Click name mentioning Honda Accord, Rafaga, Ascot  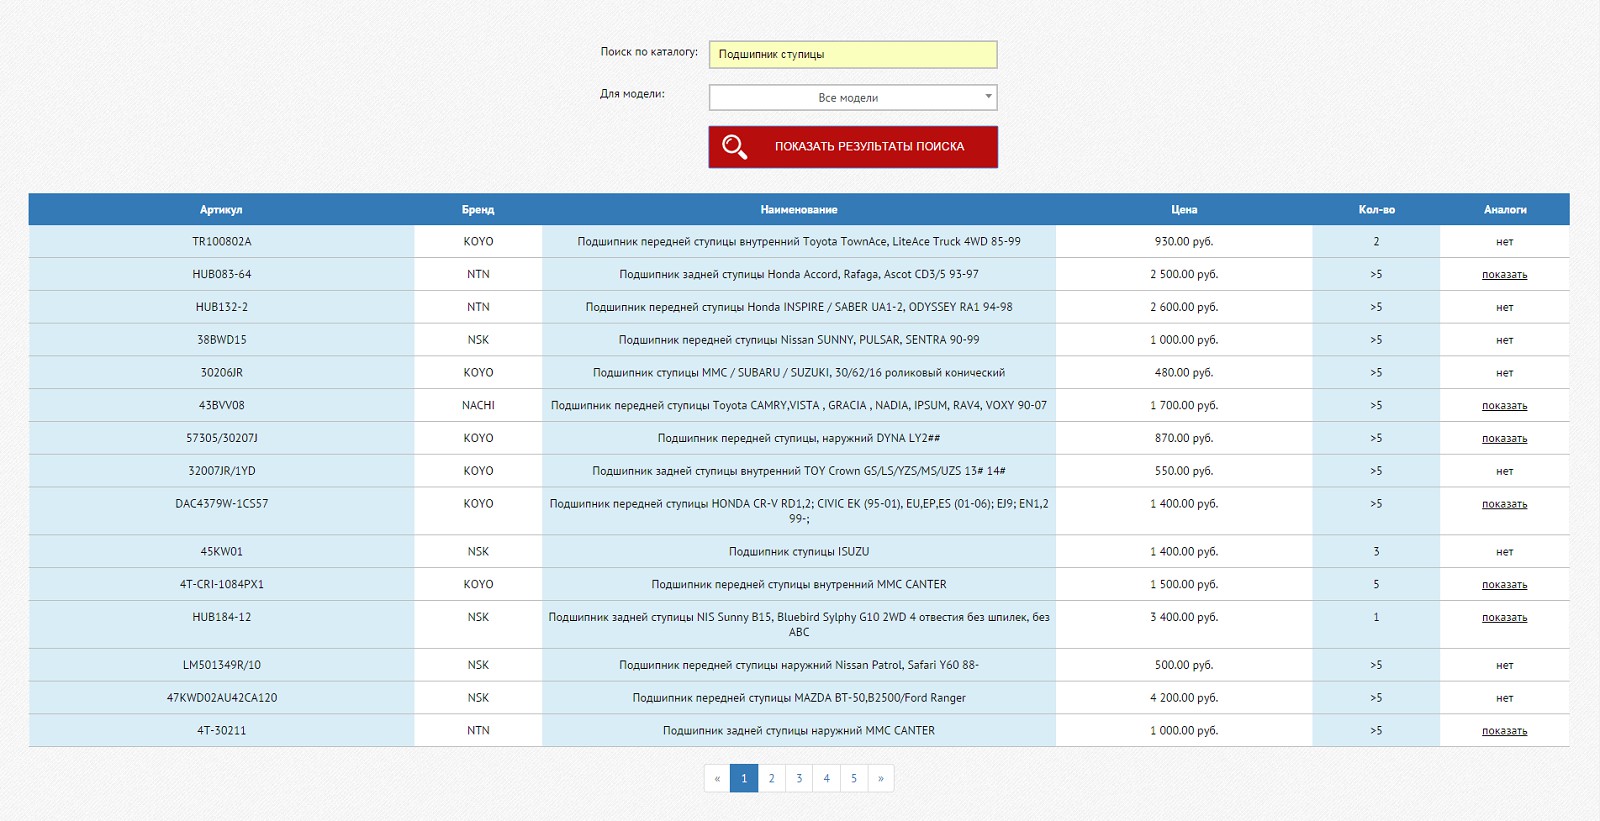(799, 274)
